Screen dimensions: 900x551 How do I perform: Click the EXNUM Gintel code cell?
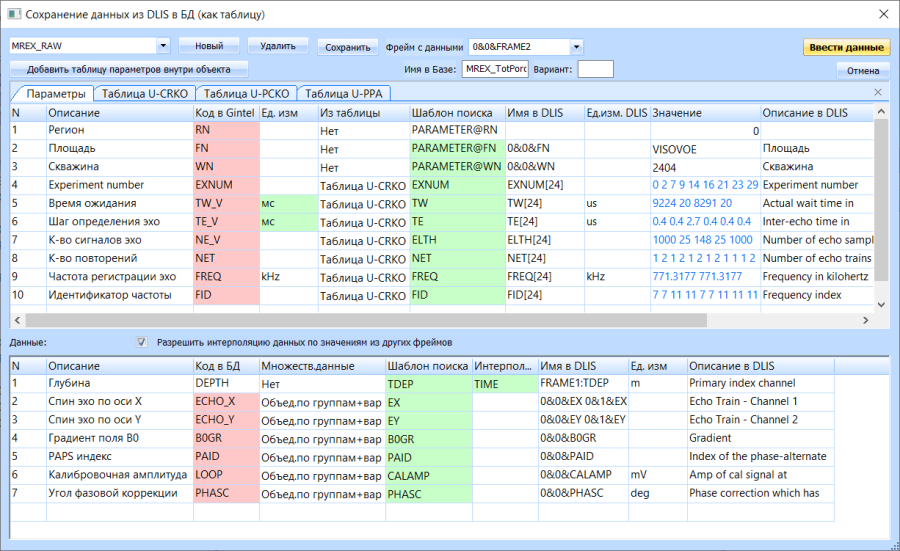pyautogui.click(x=227, y=185)
